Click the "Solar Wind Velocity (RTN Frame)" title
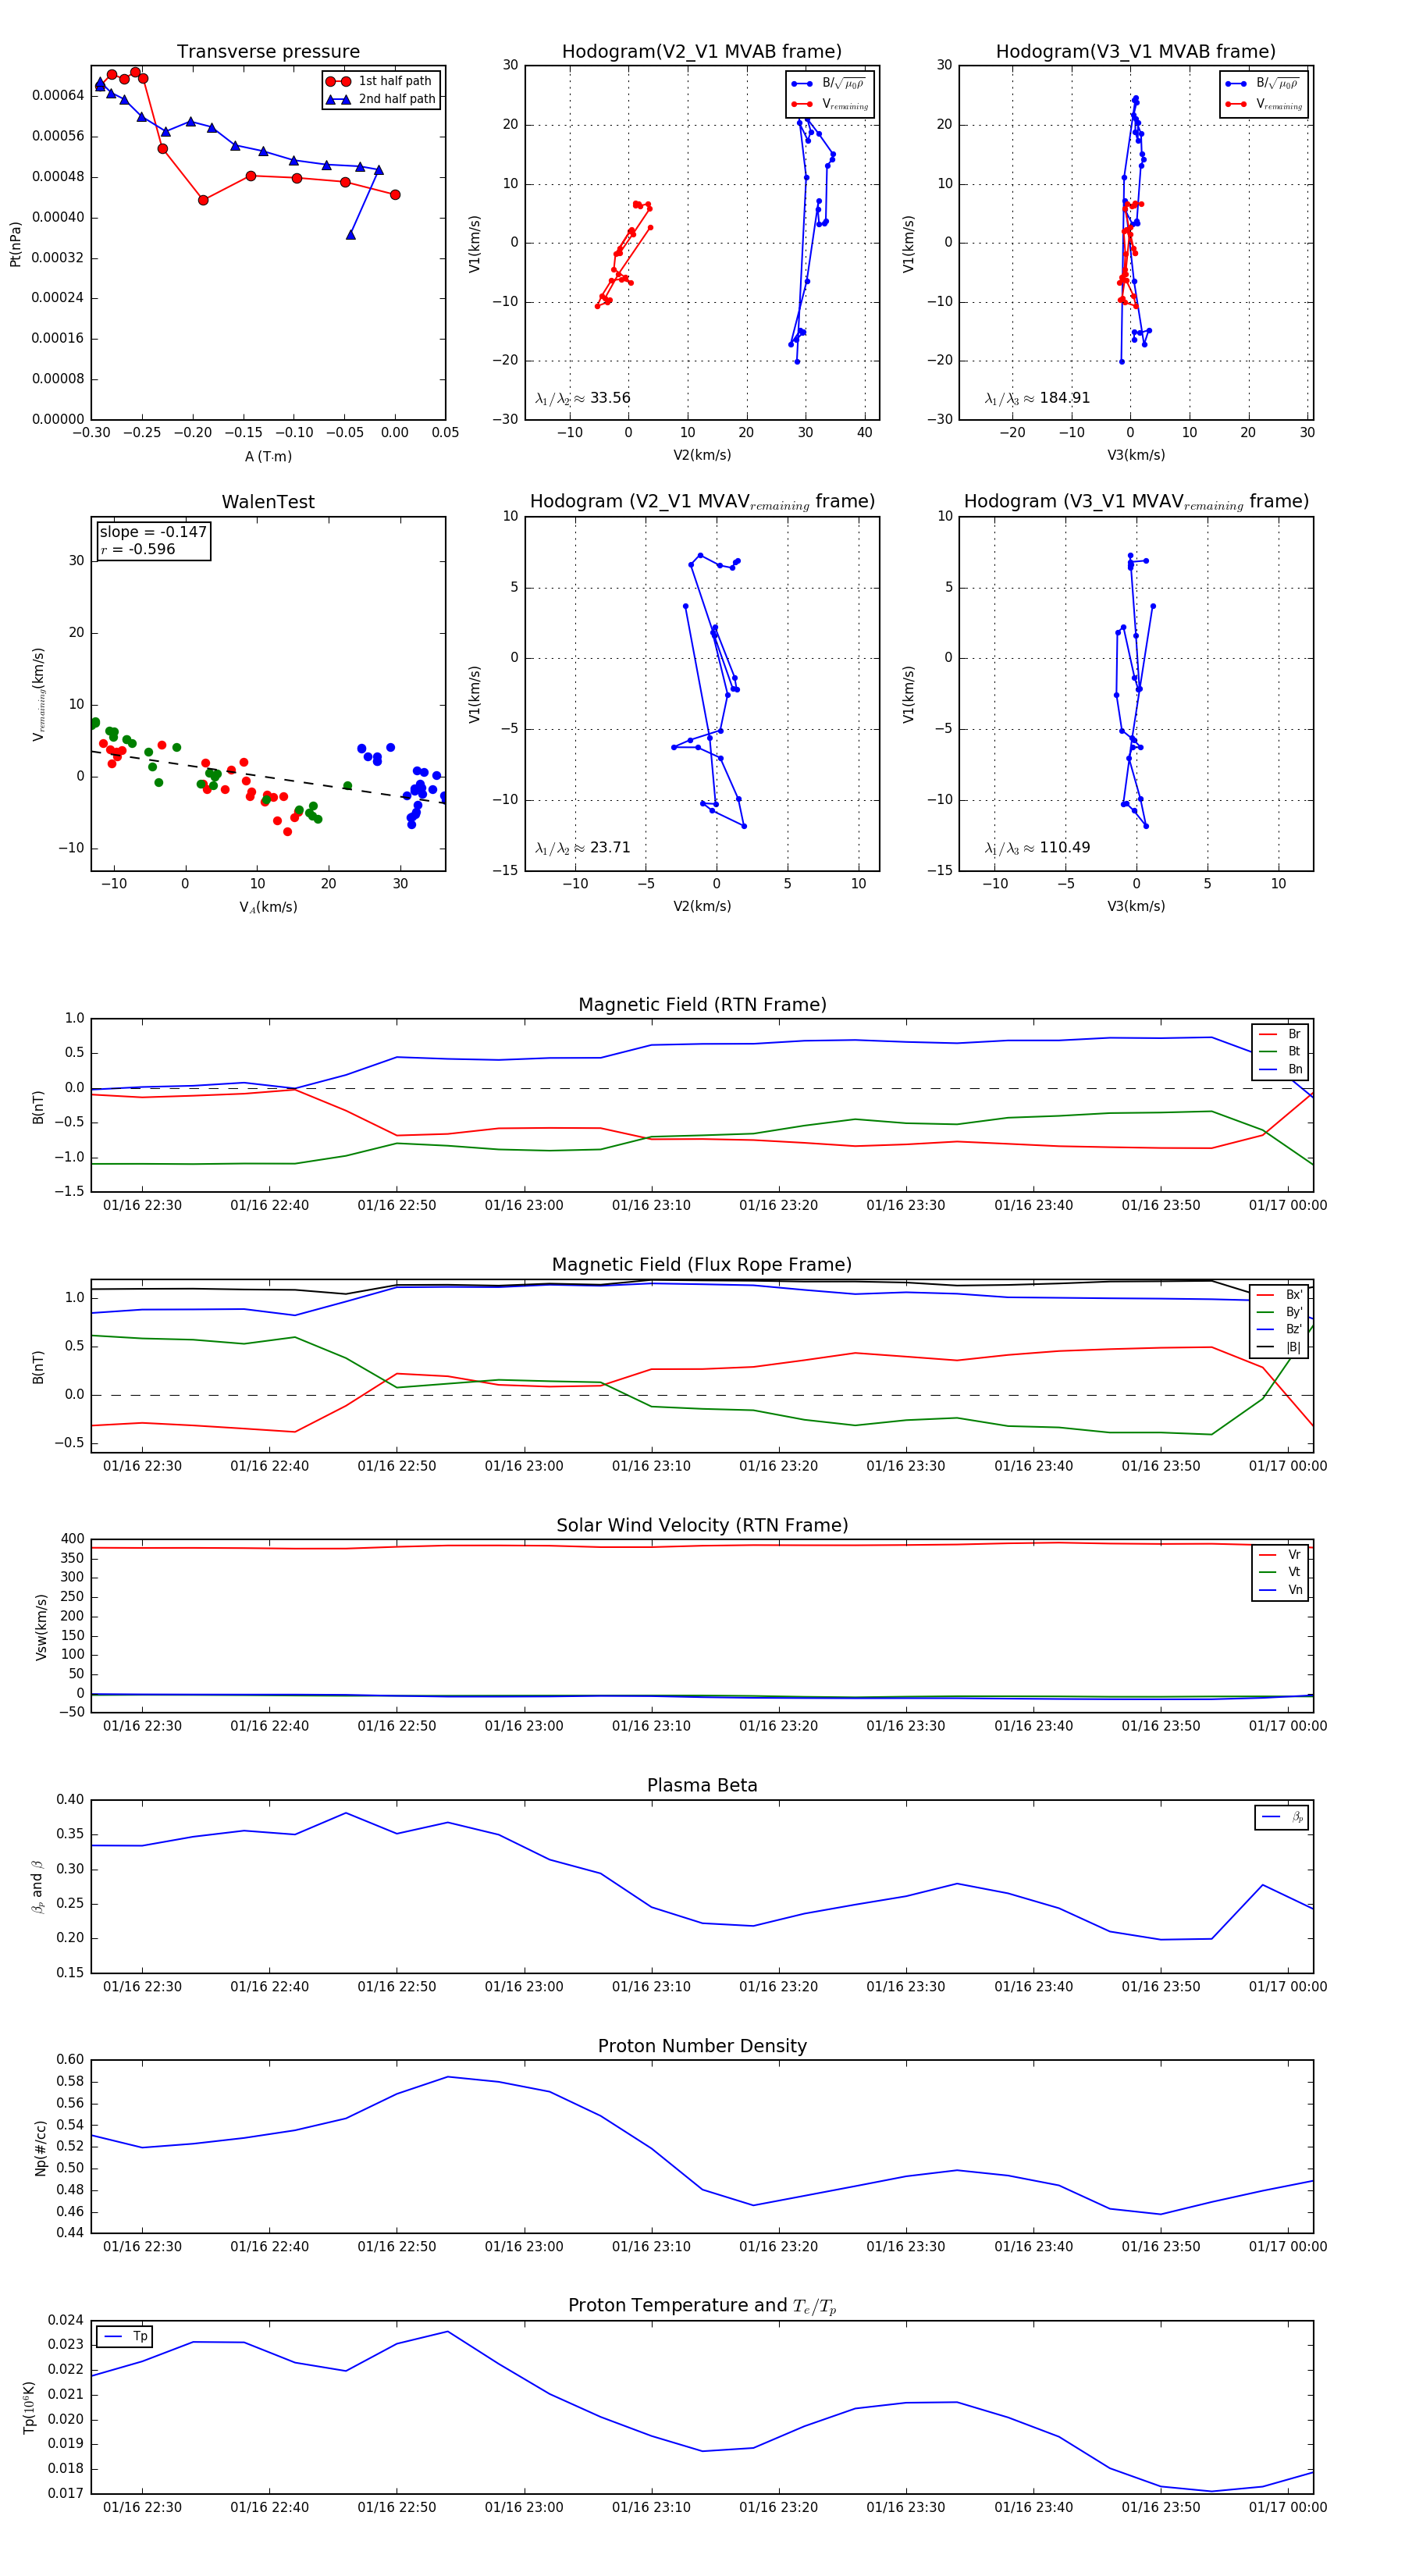Screen dimensions: 1405x2576 tap(702, 1525)
